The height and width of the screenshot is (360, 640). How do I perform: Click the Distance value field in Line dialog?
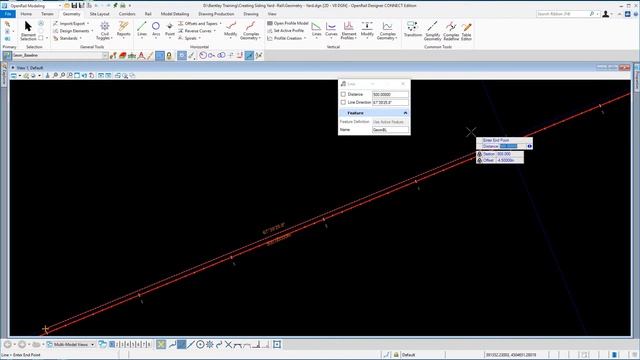point(390,94)
